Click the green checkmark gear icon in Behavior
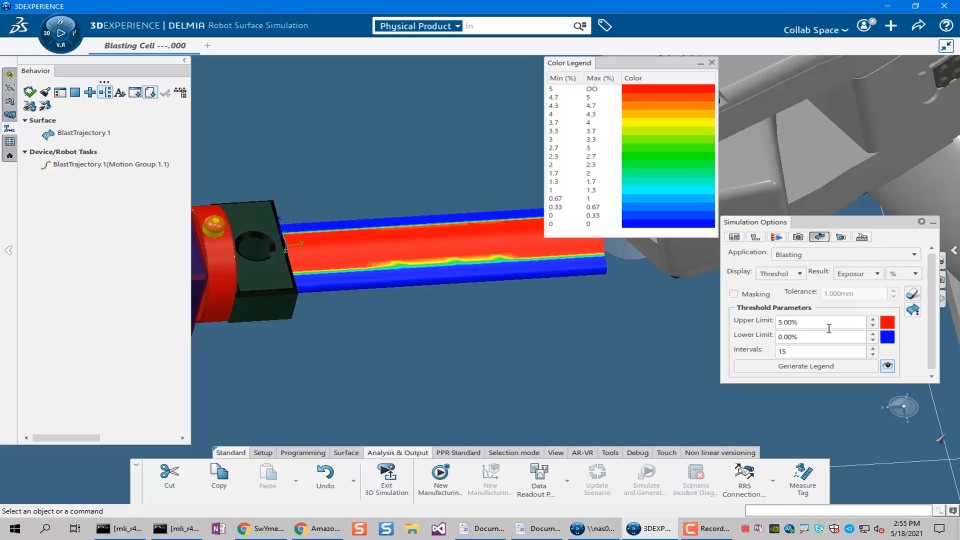This screenshot has width=960, height=540. click(29, 92)
